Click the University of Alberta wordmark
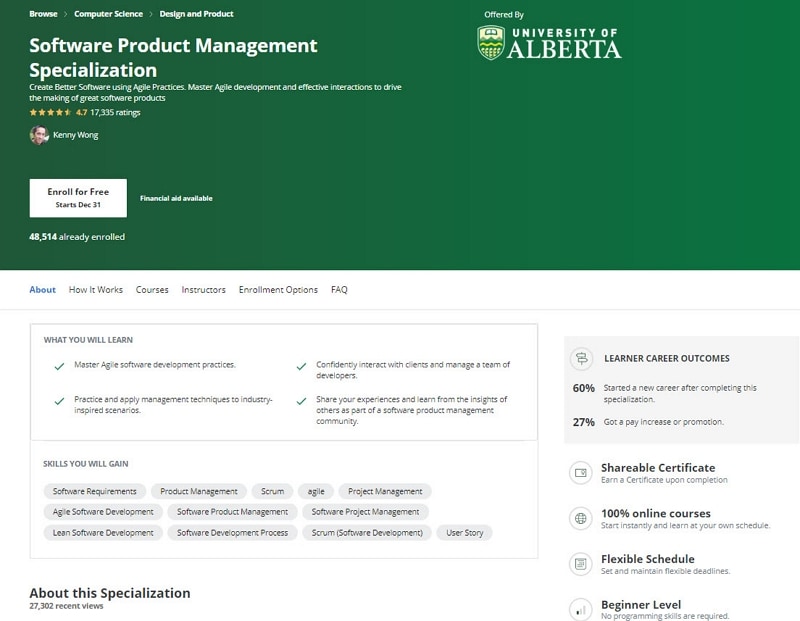Image resolution: width=800 pixels, height=621 pixels. point(564,44)
